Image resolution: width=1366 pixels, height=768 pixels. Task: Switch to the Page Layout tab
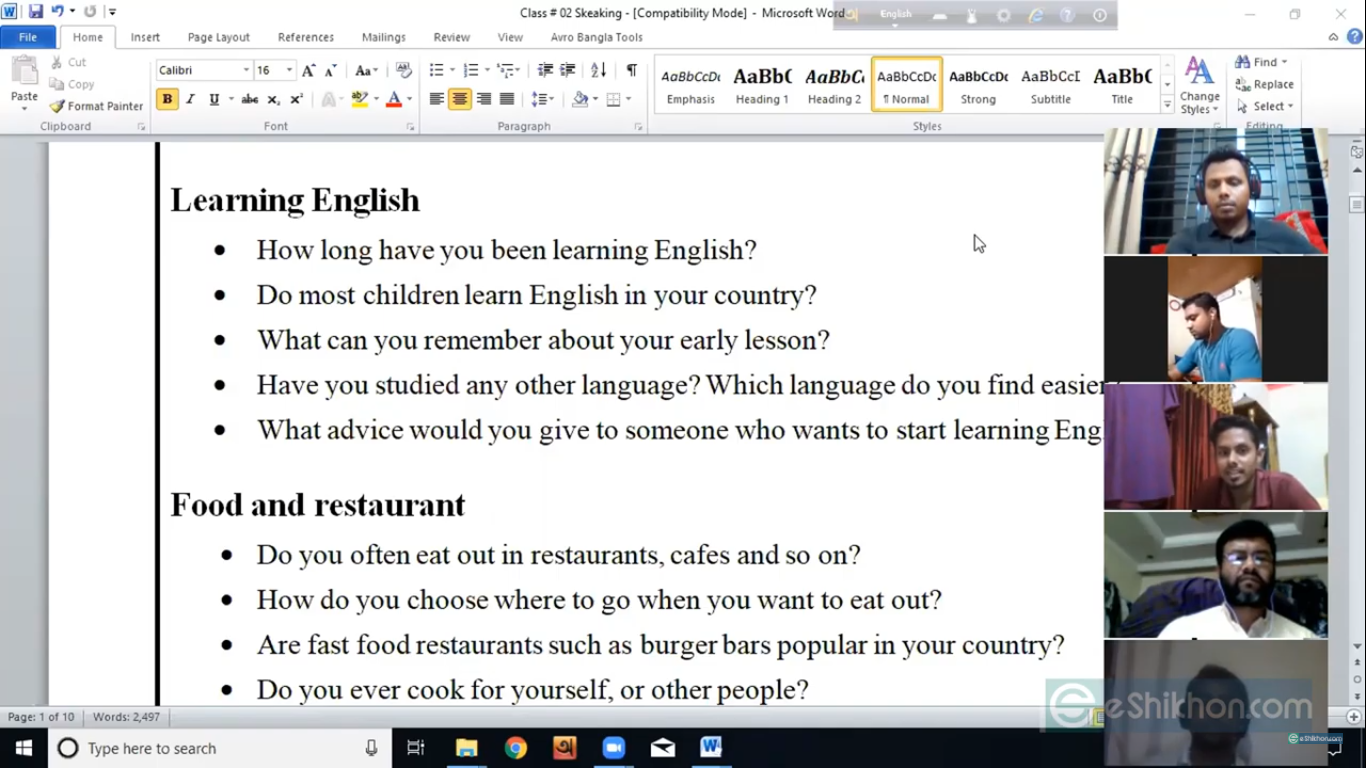(x=218, y=37)
